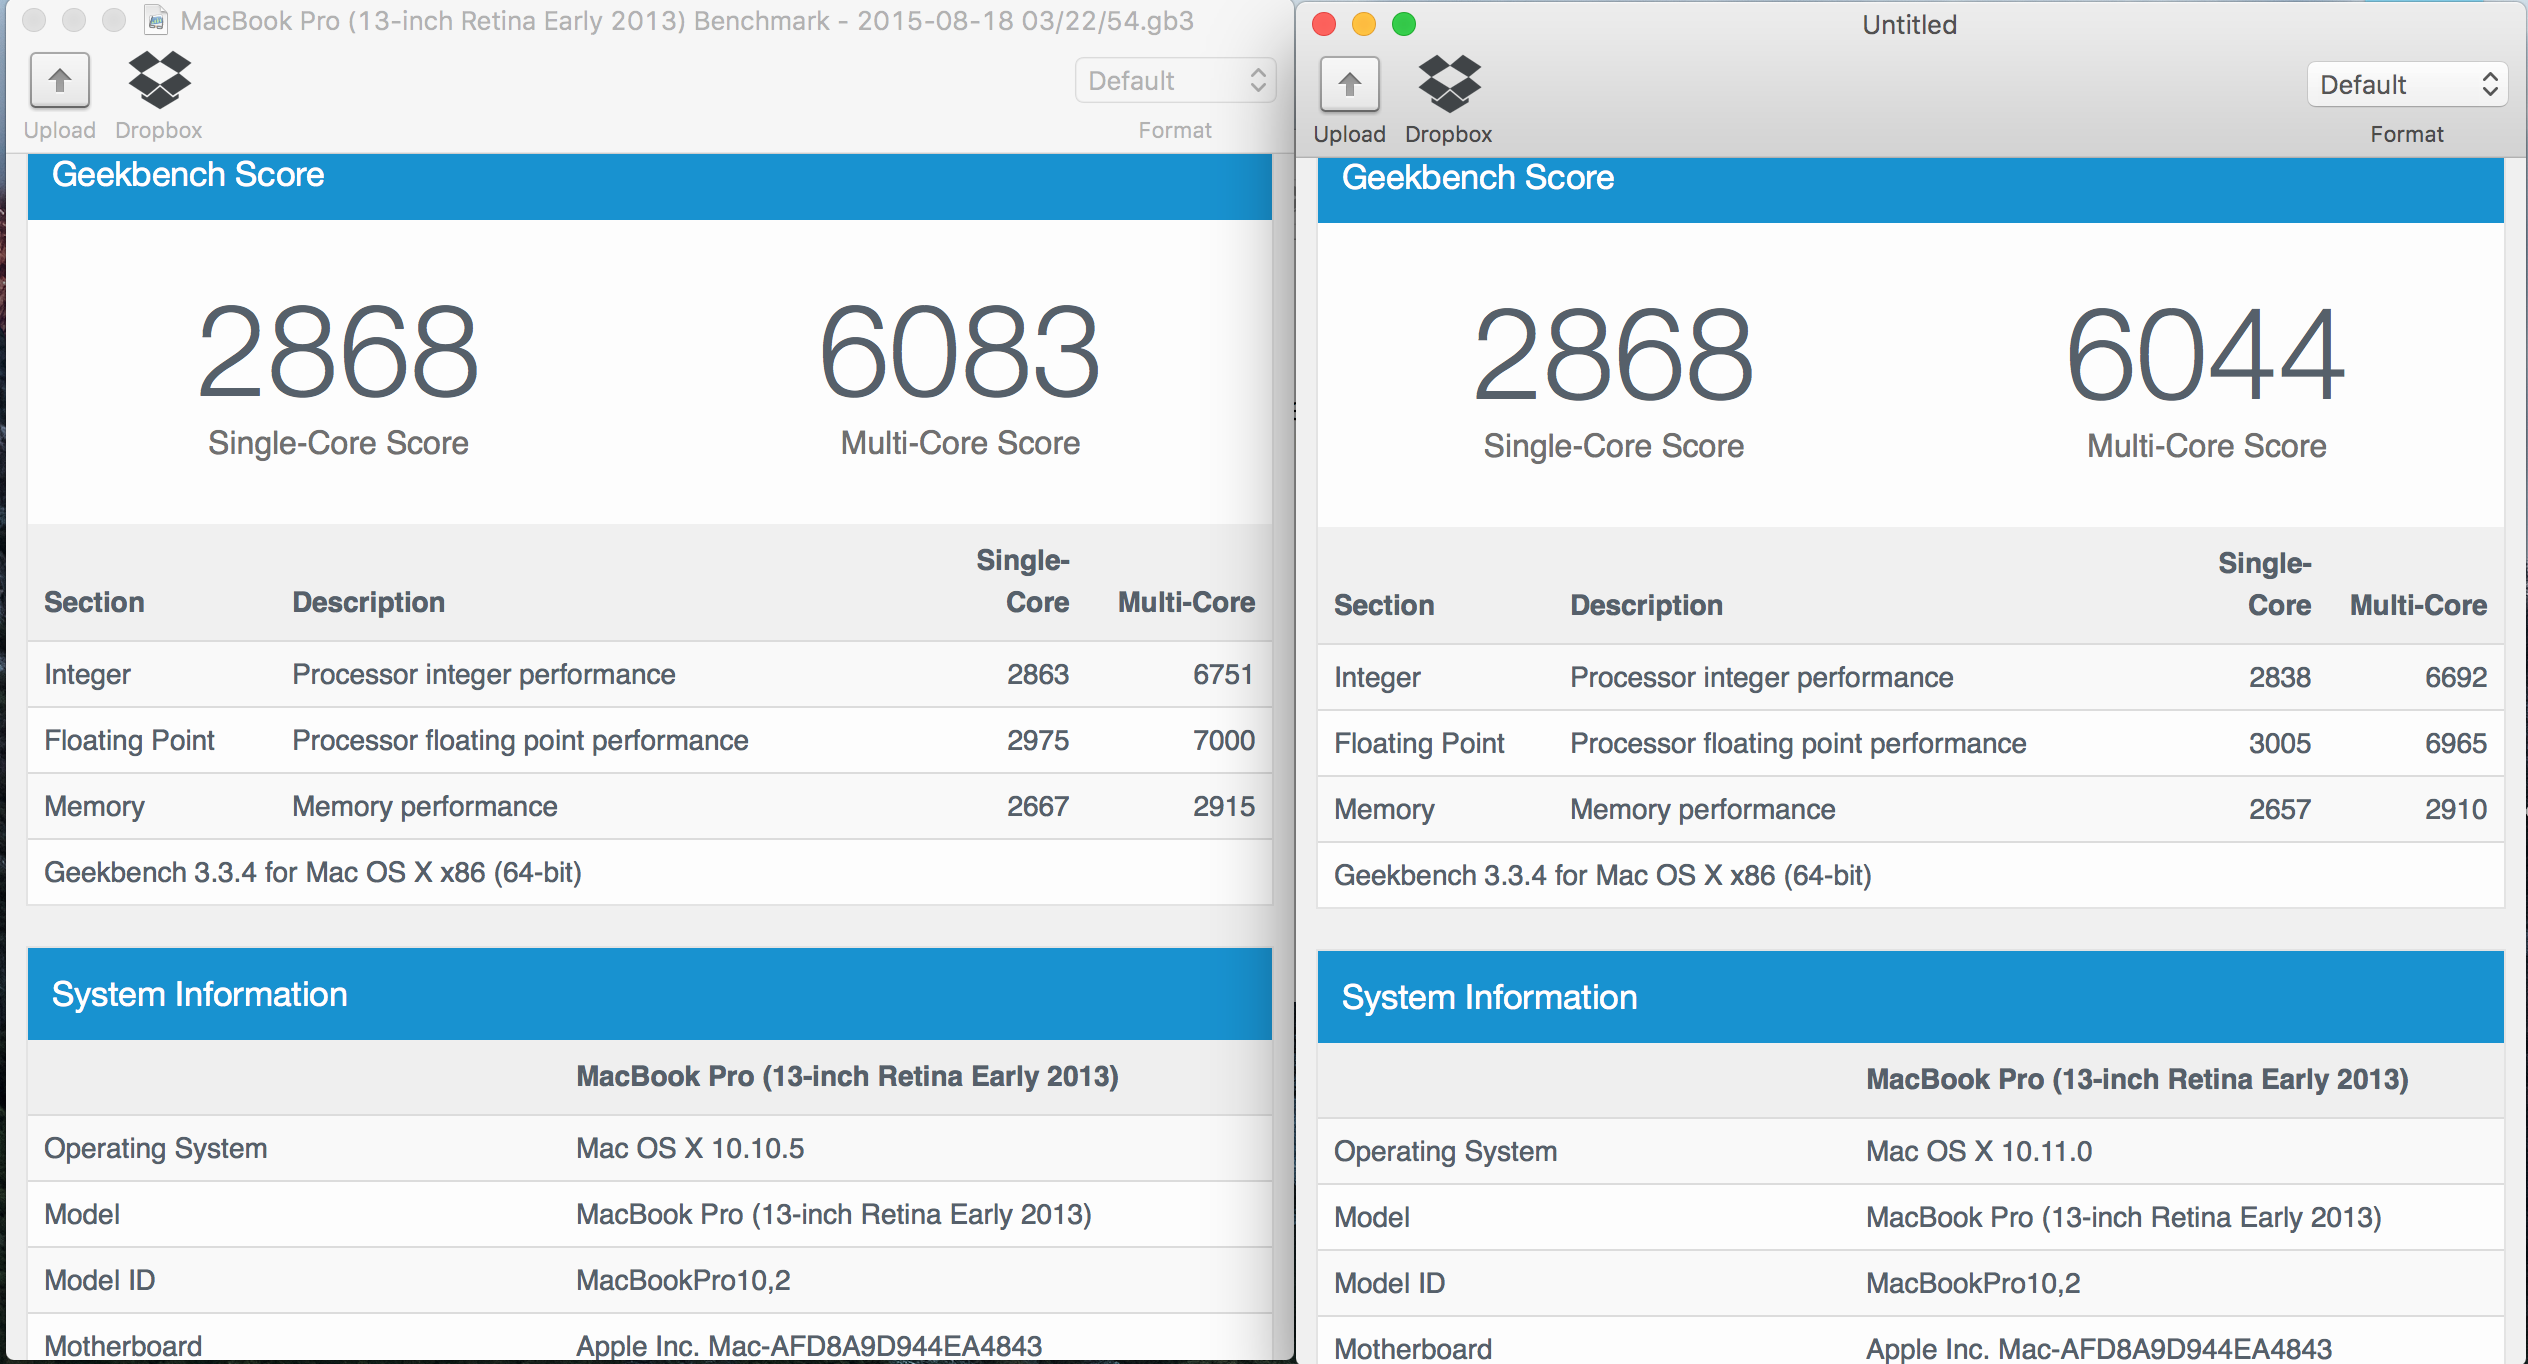Click single-core score 2868 in Untitled window
This screenshot has width=2528, height=1364.
(1613, 355)
